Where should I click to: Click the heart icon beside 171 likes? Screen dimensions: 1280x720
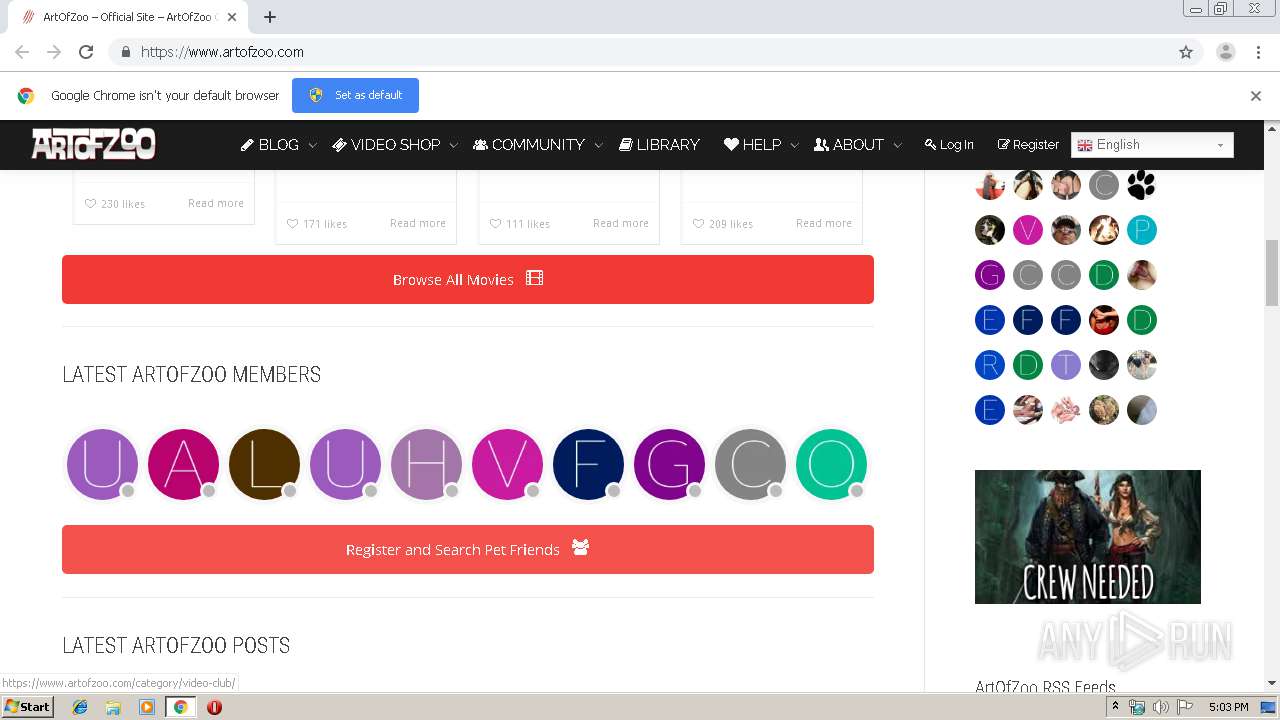[x=292, y=224]
